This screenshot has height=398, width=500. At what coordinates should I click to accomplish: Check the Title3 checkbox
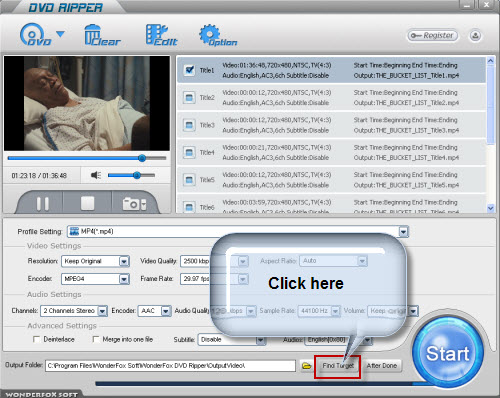point(189,125)
